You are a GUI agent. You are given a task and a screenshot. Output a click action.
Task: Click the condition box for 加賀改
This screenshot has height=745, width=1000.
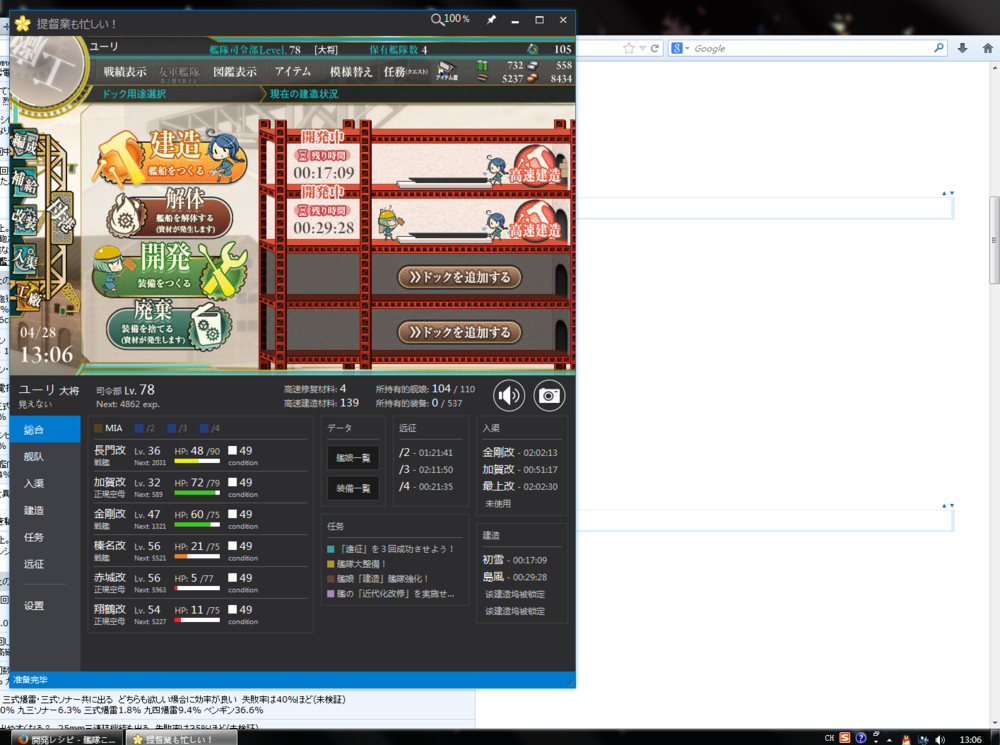(233, 482)
